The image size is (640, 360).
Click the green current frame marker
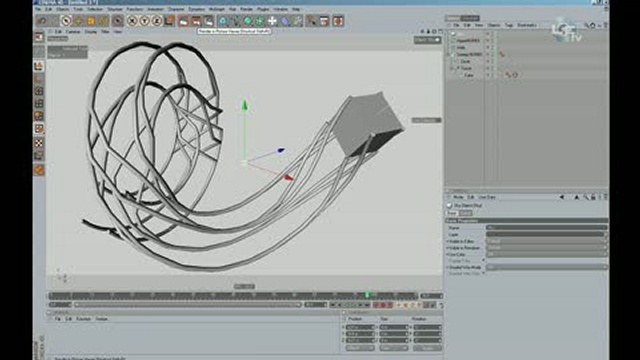pyautogui.click(x=367, y=295)
